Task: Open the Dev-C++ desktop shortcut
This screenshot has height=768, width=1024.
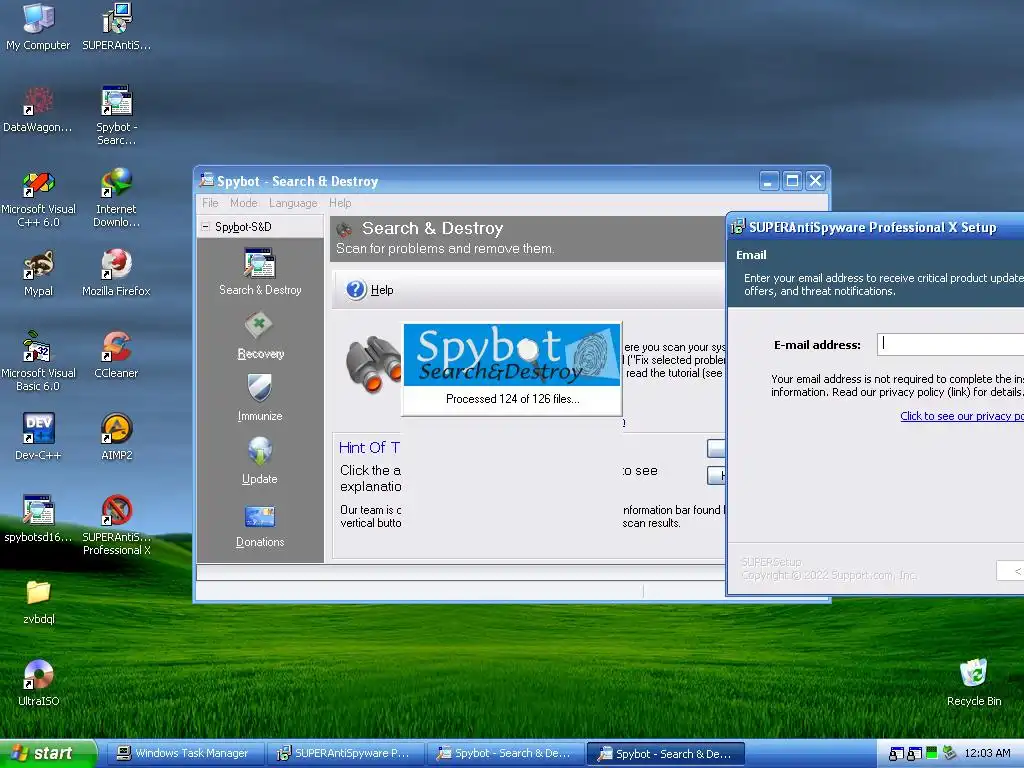Action: (38, 438)
